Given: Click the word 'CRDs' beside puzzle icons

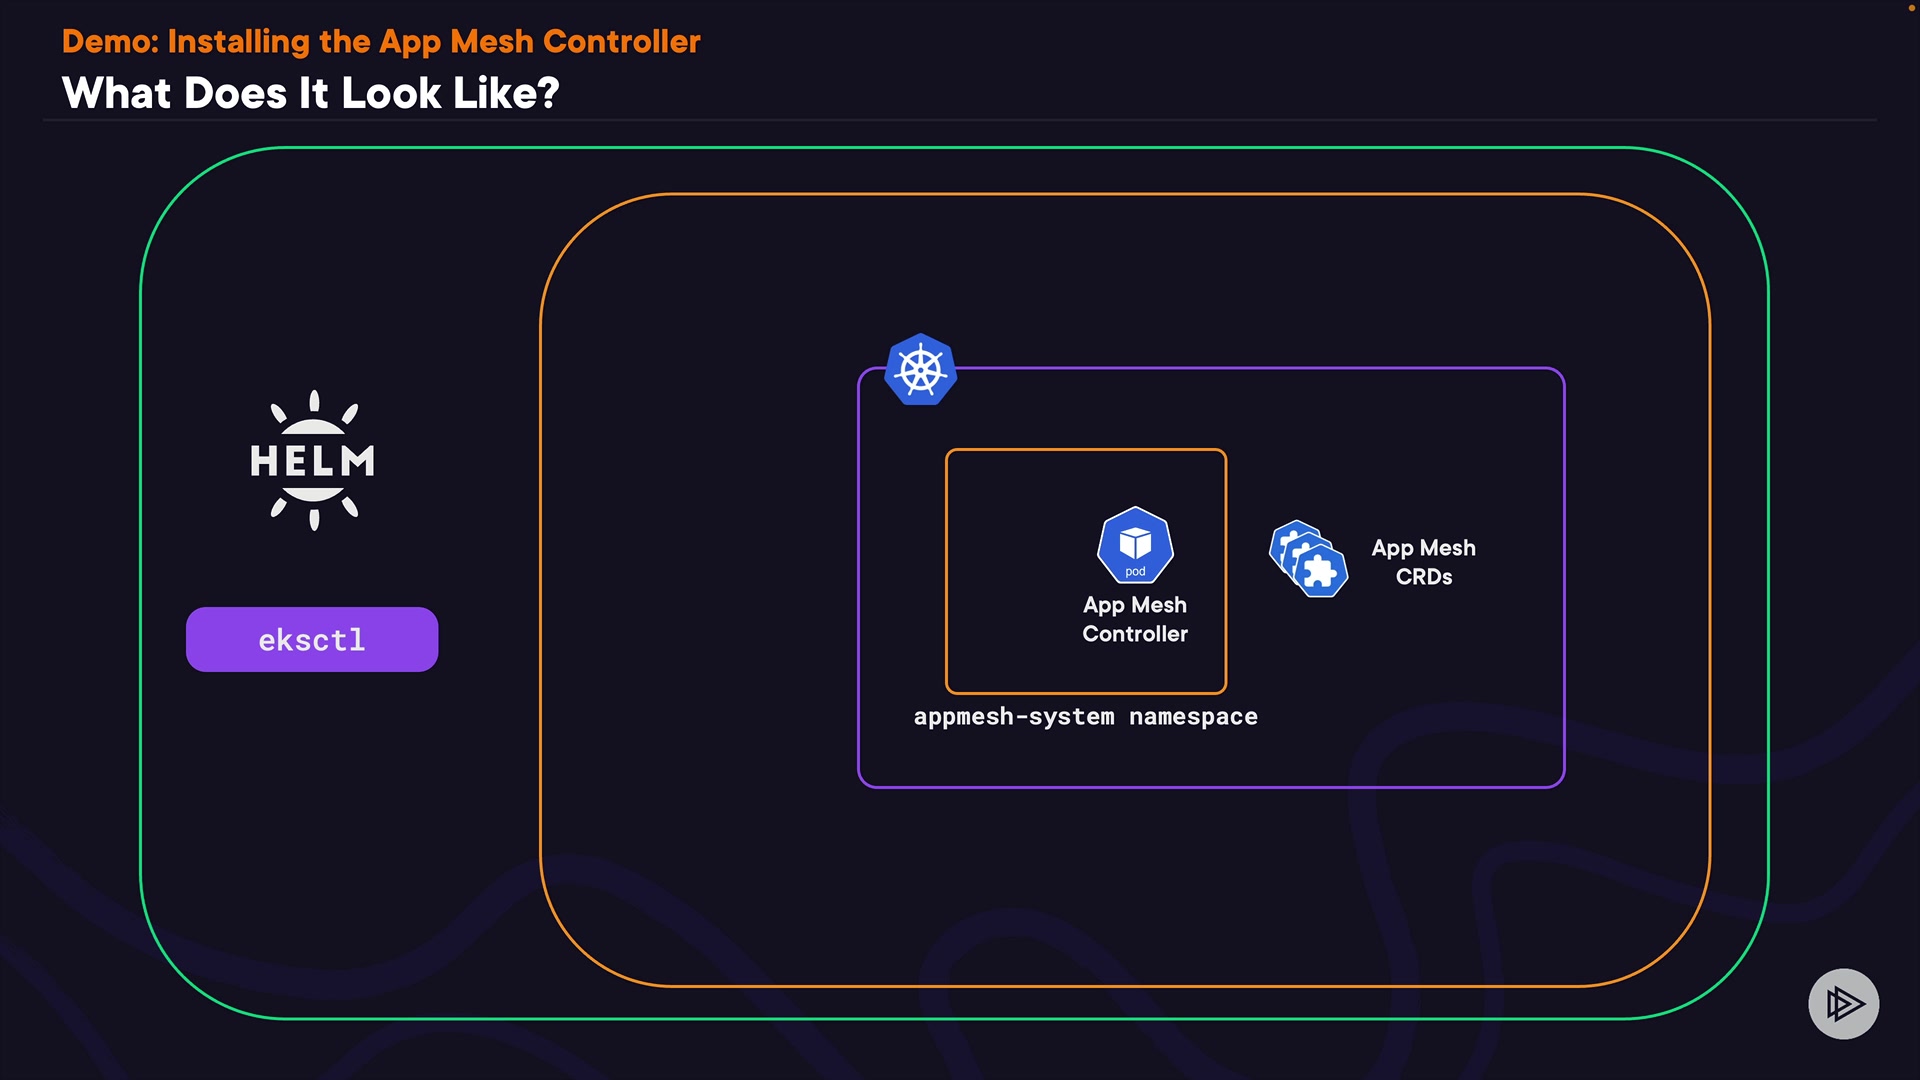Looking at the screenshot, I should 1423,577.
